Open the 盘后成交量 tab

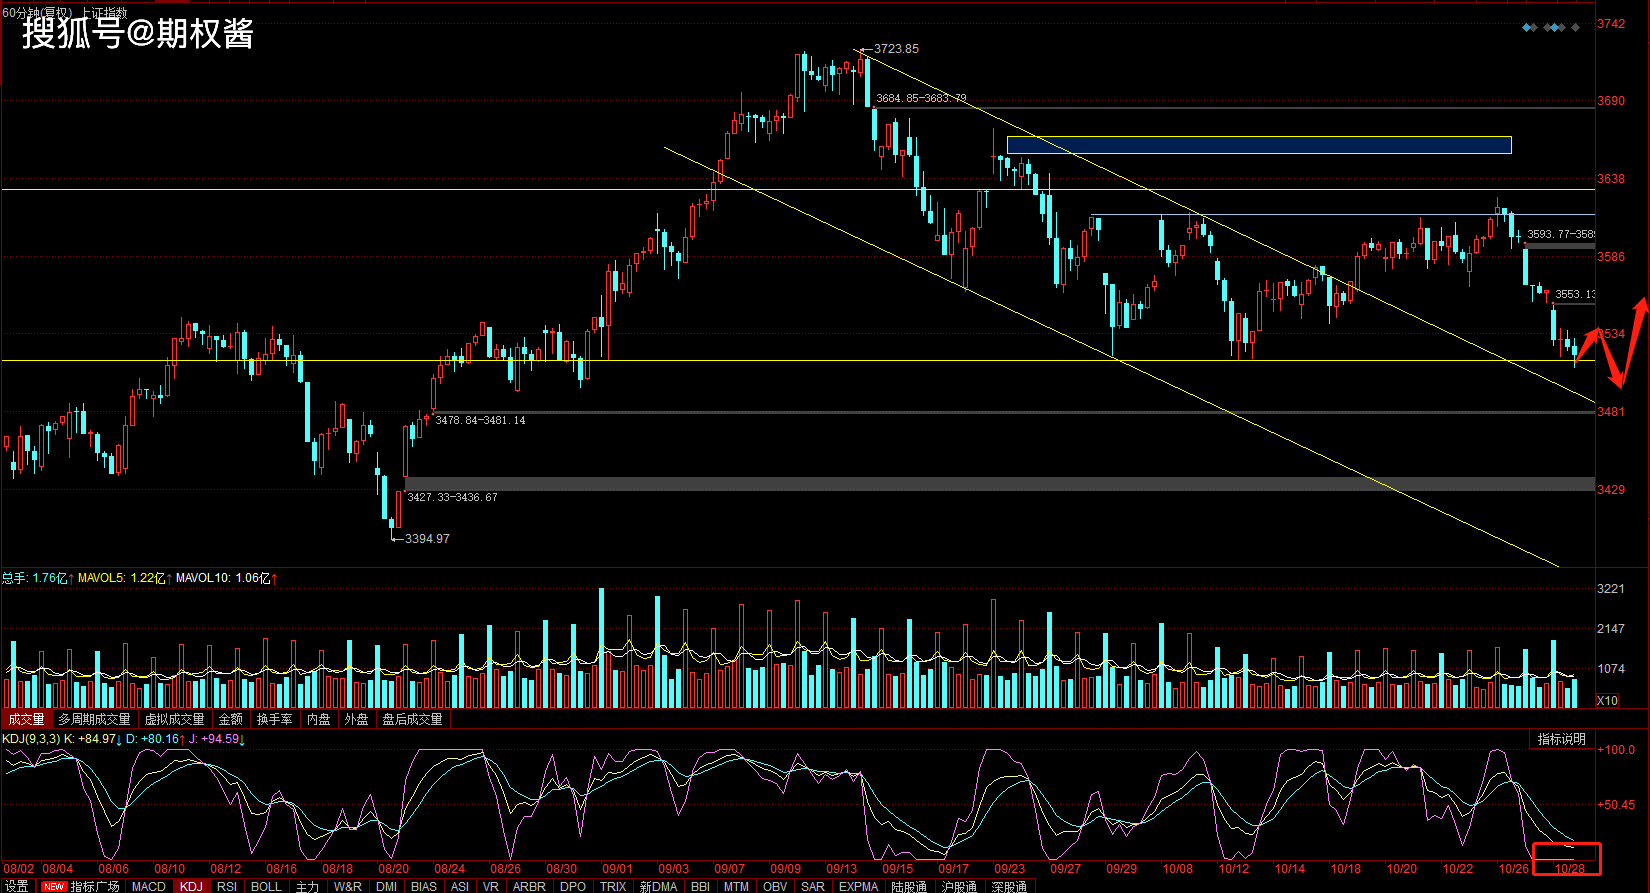pos(412,719)
